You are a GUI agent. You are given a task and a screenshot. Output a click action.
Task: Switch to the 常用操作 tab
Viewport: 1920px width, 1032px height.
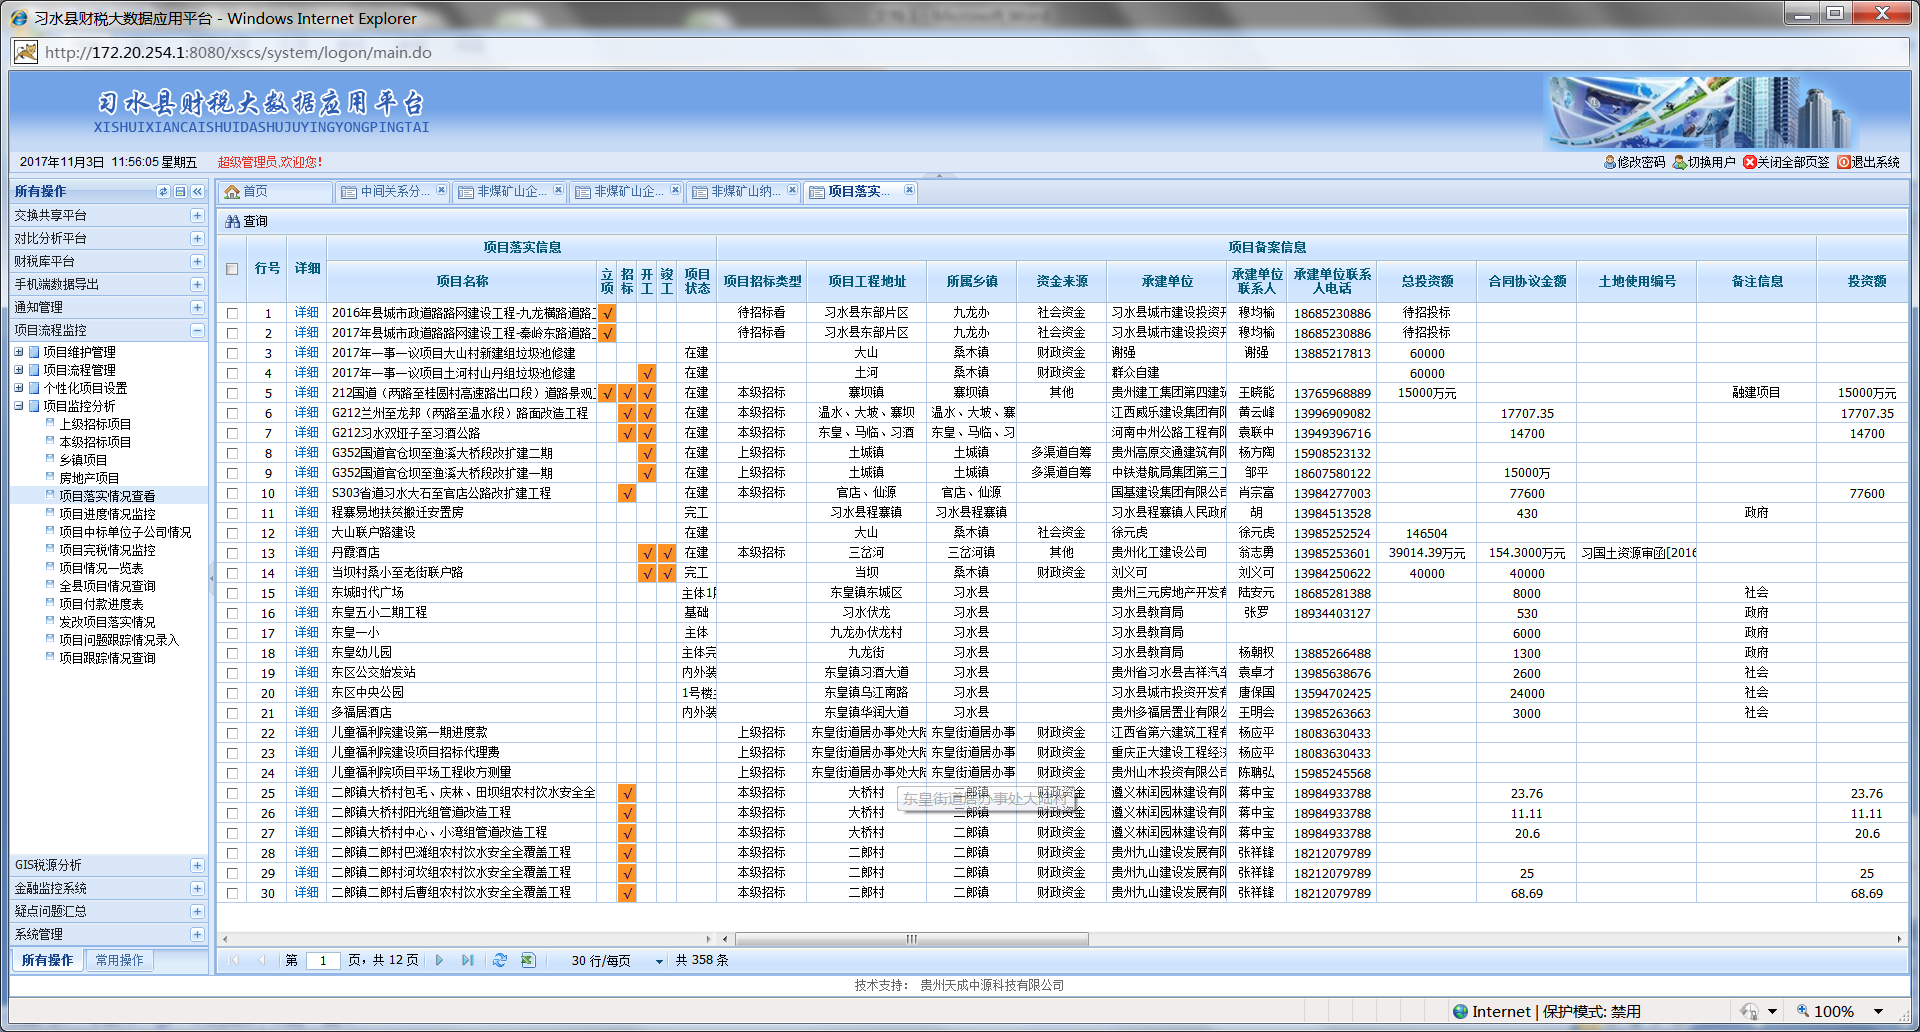point(119,960)
